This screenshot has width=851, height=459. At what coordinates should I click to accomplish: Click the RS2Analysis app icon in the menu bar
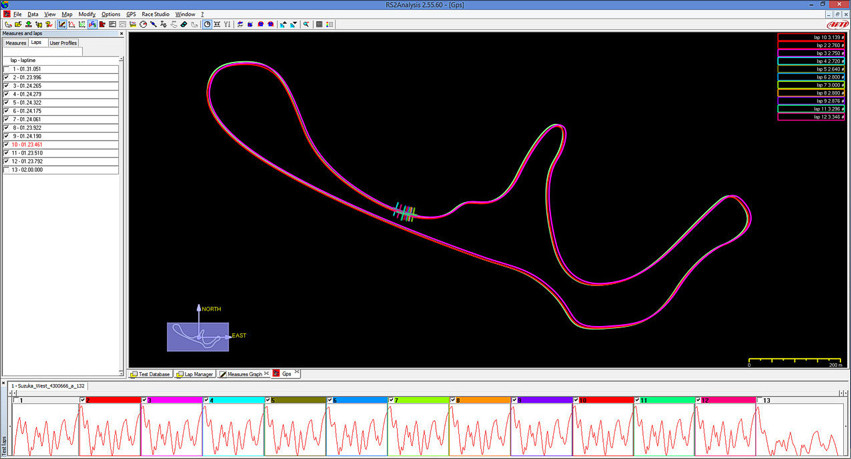(x=7, y=14)
